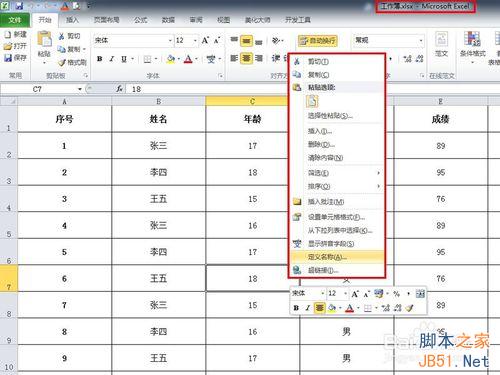Image resolution: width=500 pixels, height=375 pixels.
Task: Click the top-align icon in alignment group
Action: 234,41
